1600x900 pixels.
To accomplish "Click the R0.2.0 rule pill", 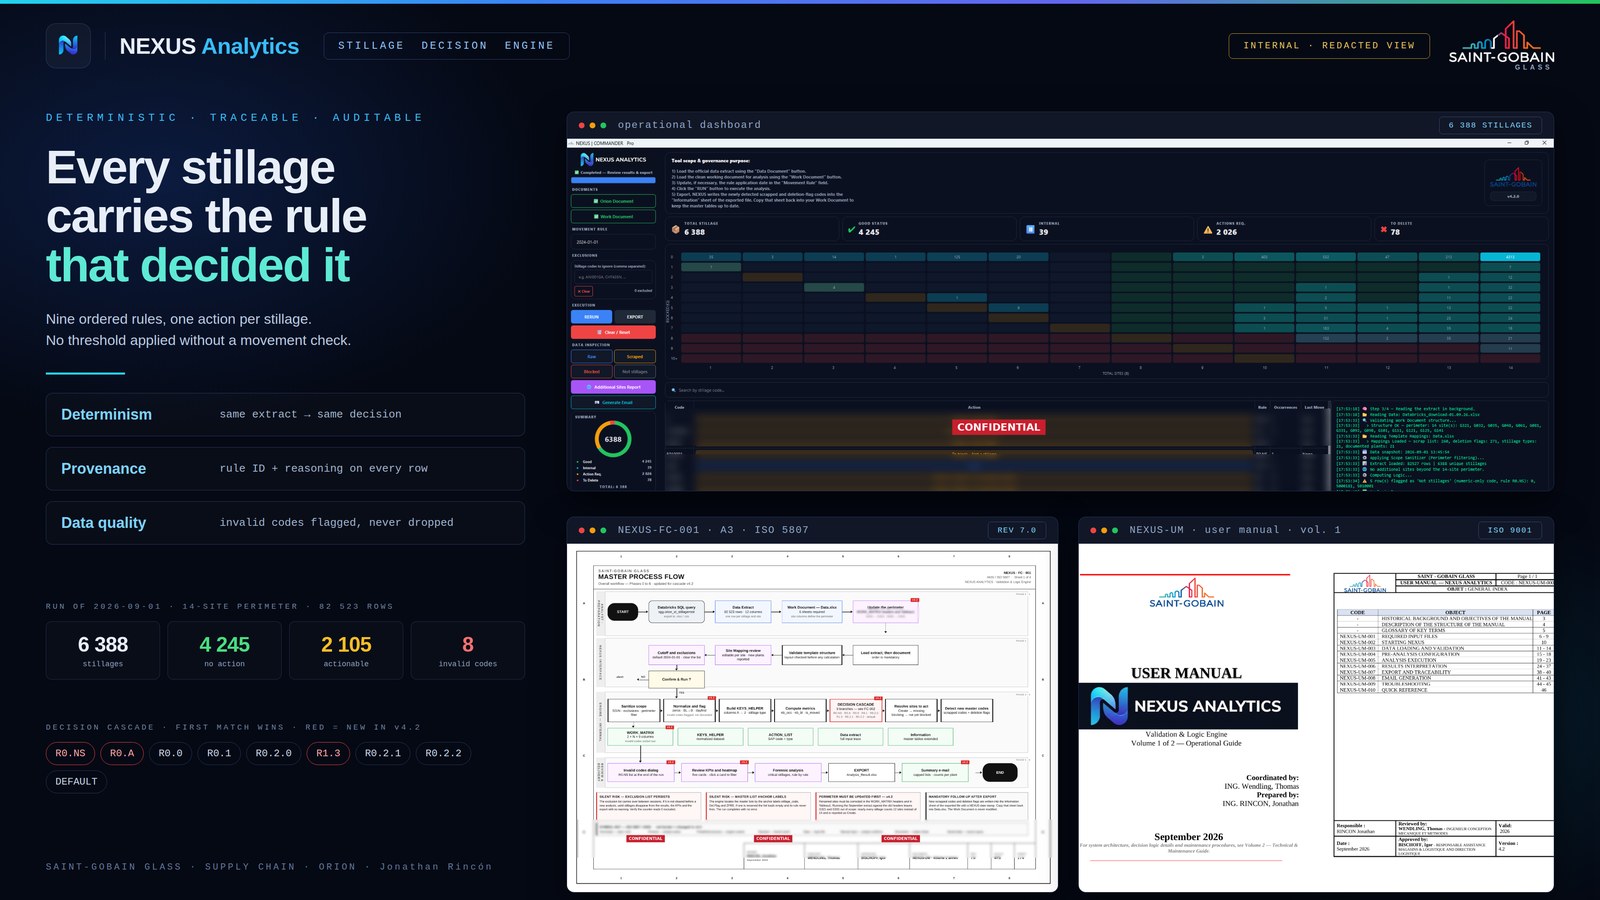I will (274, 753).
